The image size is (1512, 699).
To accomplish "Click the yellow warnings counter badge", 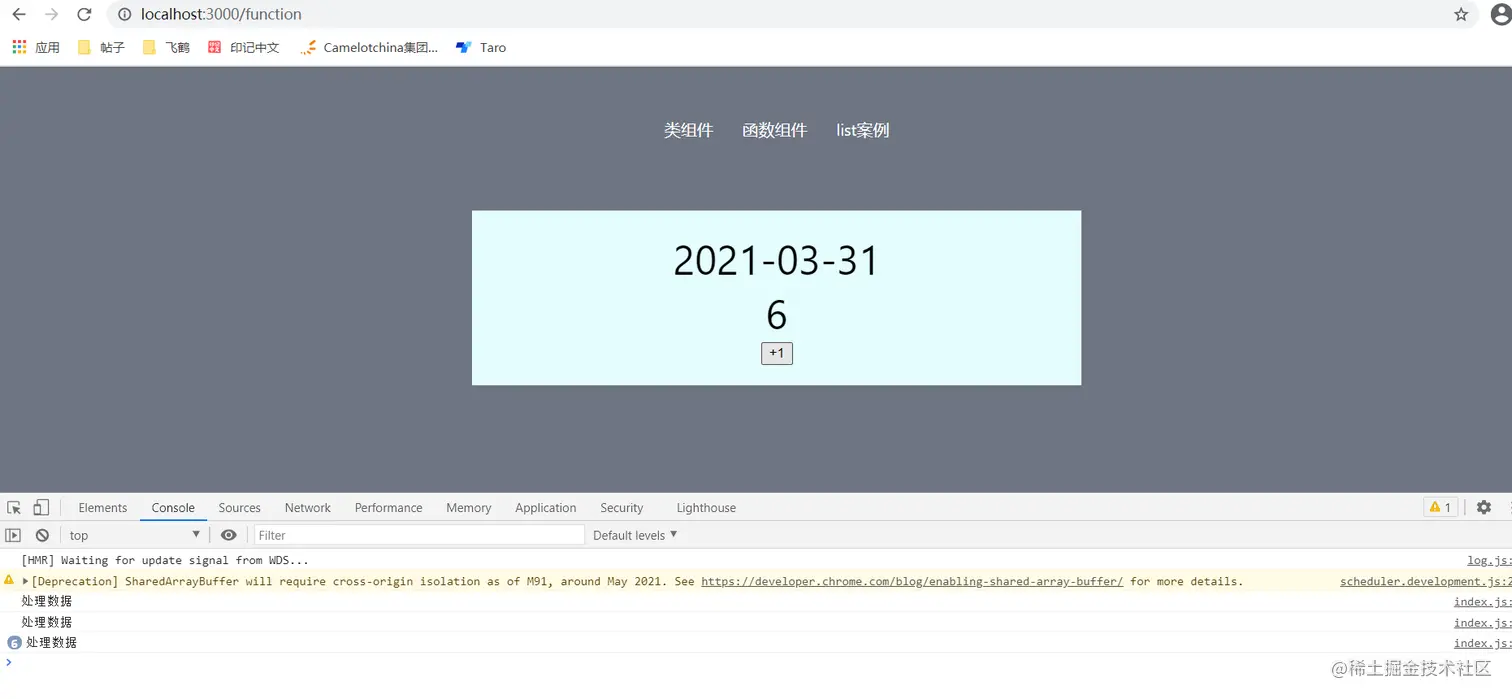I will pos(1440,507).
